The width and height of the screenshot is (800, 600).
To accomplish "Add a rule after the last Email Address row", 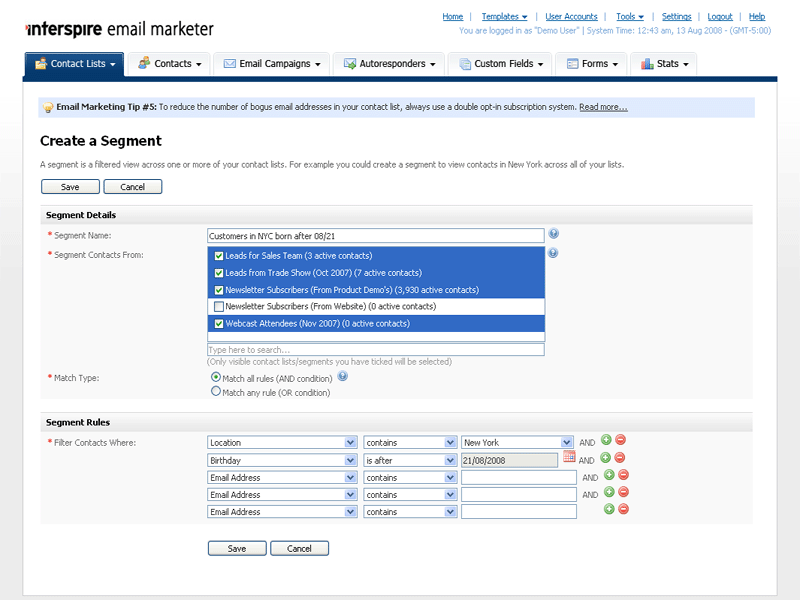I will tap(609, 509).
